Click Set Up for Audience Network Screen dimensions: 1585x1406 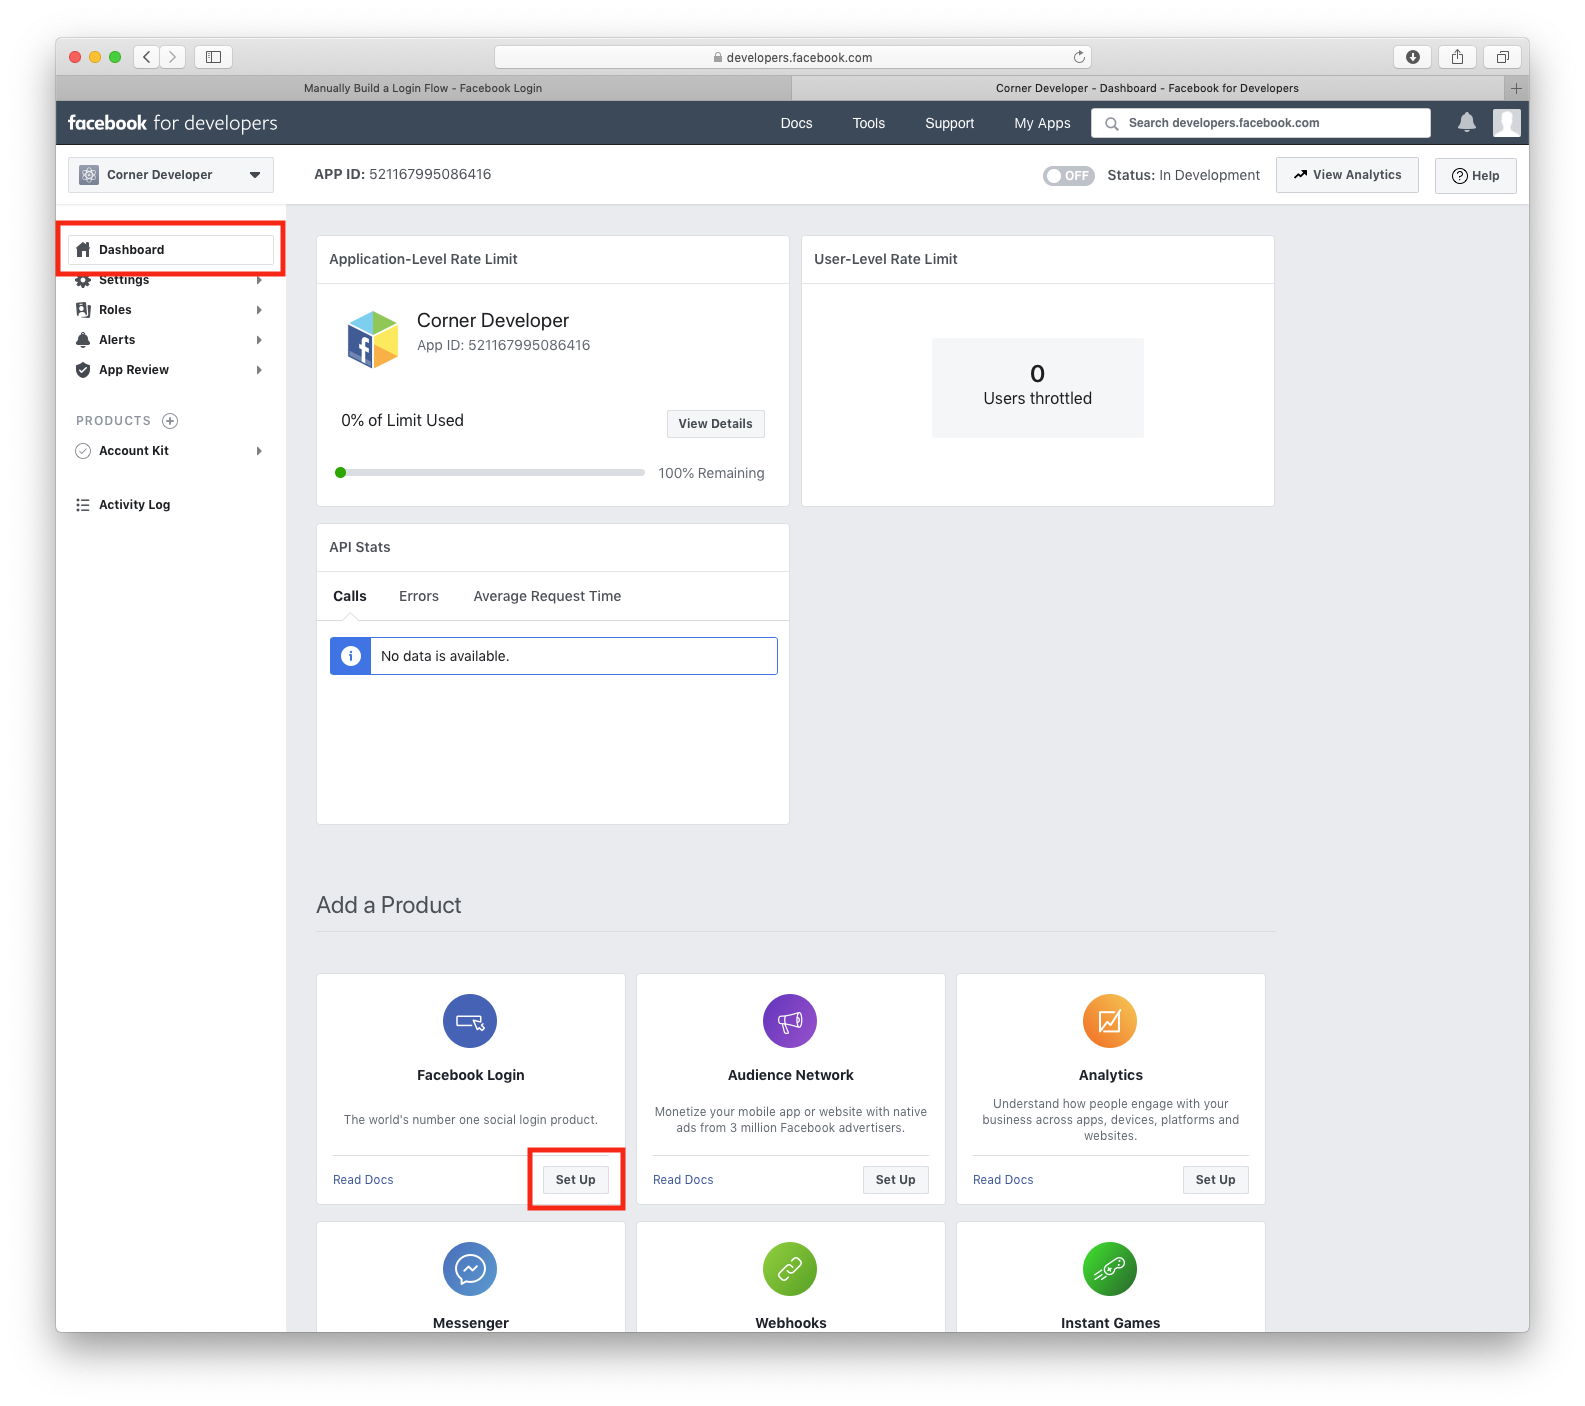point(896,1180)
